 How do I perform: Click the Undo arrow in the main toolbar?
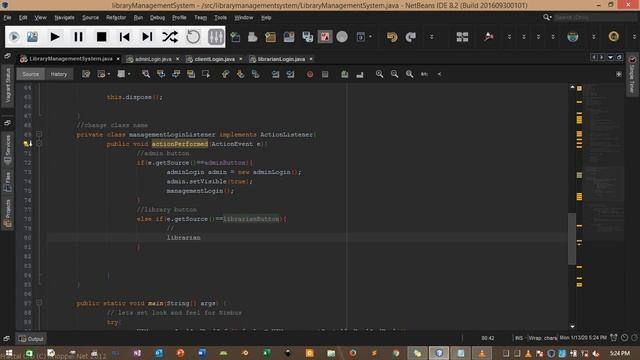392,37
